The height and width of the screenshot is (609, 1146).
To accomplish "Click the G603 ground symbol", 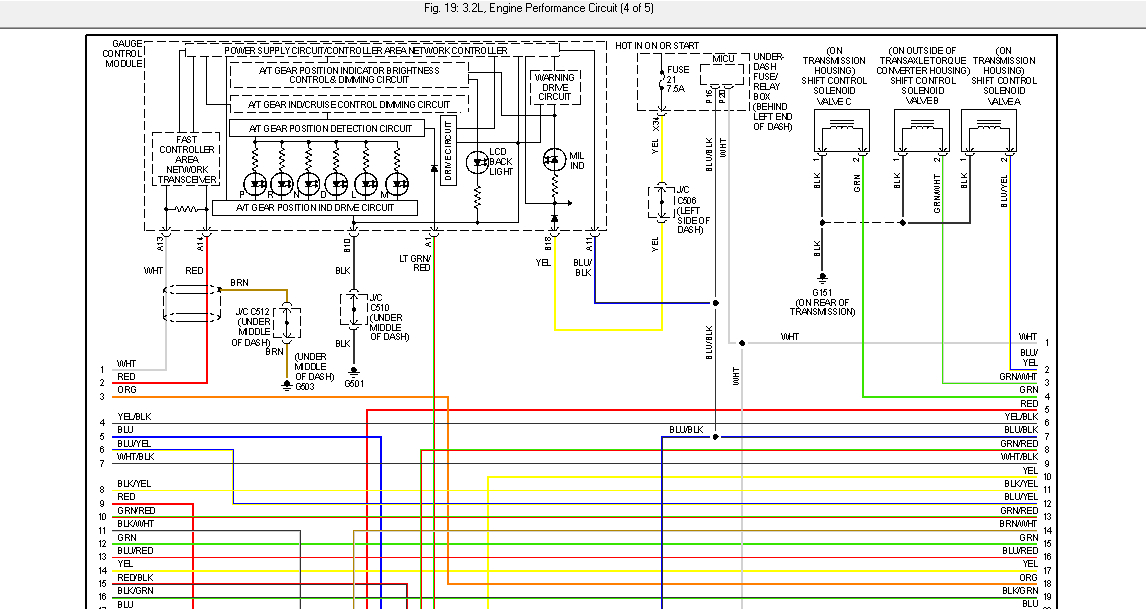I will click(287, 385).
